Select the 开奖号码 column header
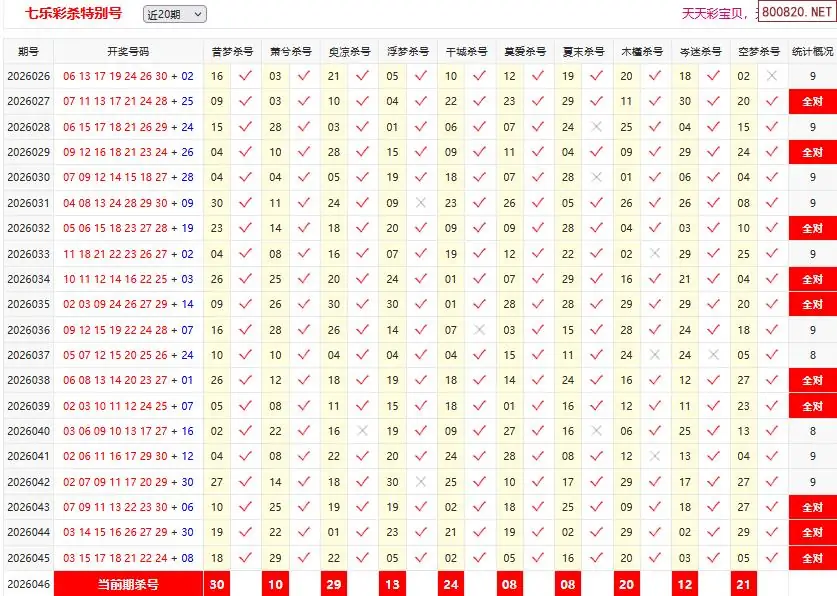 click(x=128, y=51)
